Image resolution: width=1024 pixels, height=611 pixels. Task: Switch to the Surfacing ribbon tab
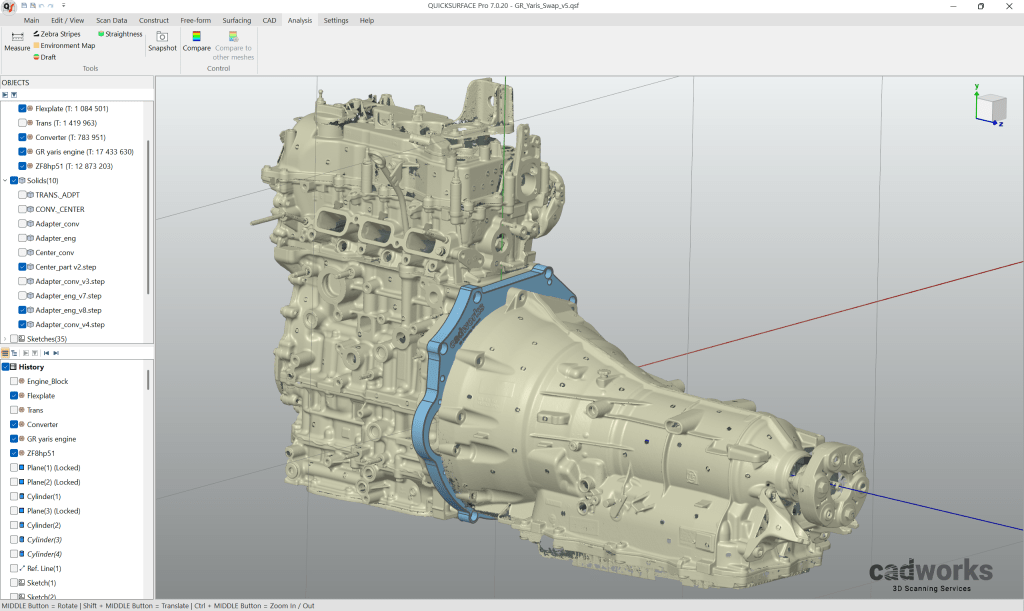[x=237, y=19]
